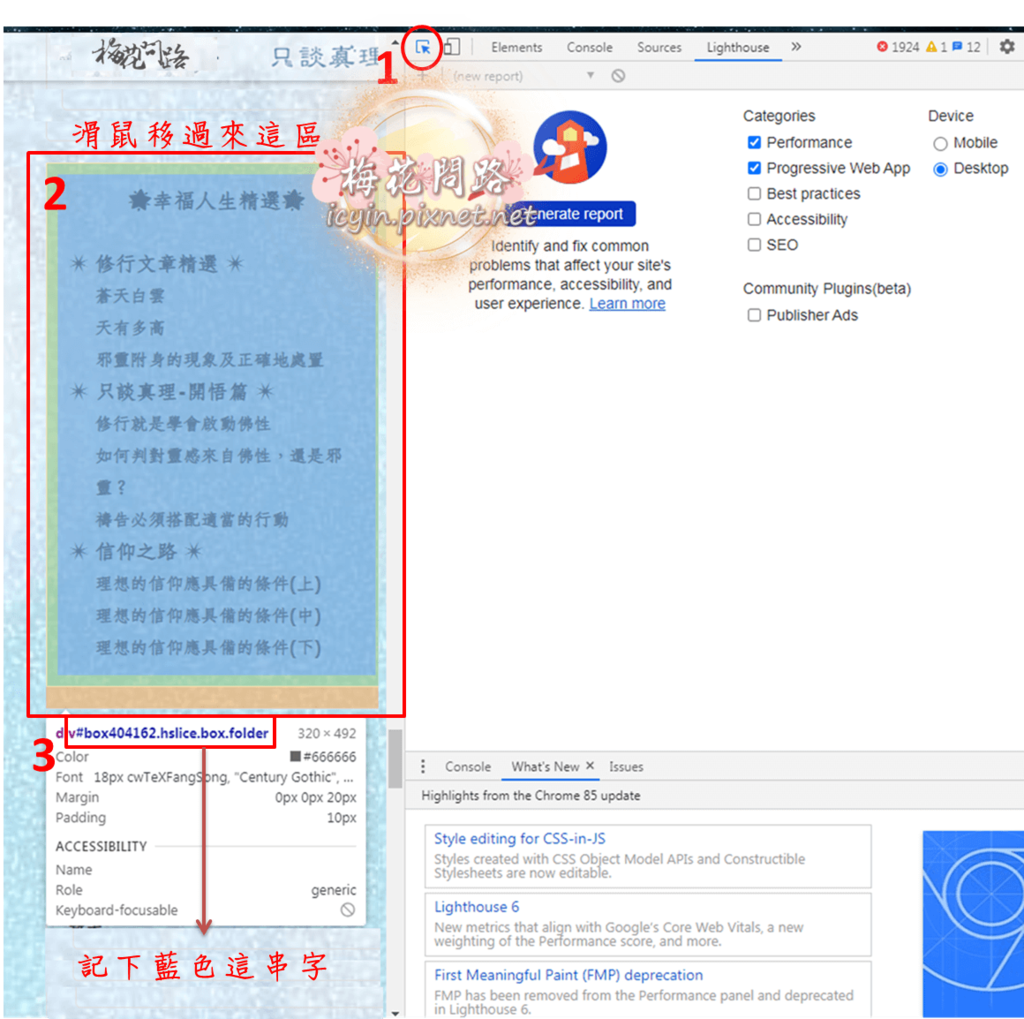
Task: Click Highlights from the Chrome 85 update
Action: (530, 796)
